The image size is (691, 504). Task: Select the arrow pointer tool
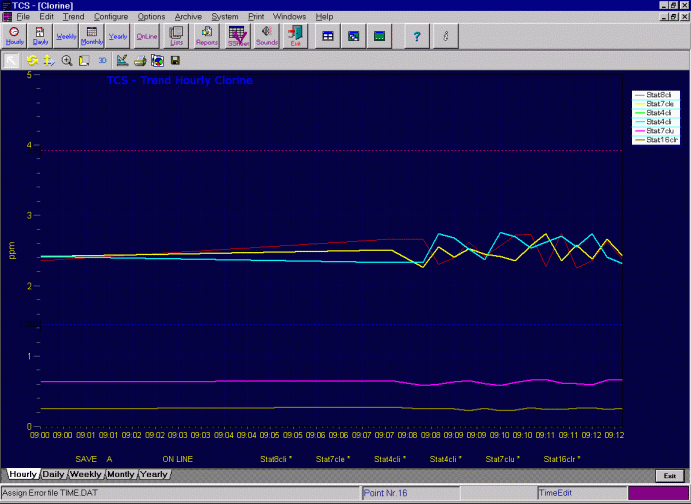coord(11,60)
